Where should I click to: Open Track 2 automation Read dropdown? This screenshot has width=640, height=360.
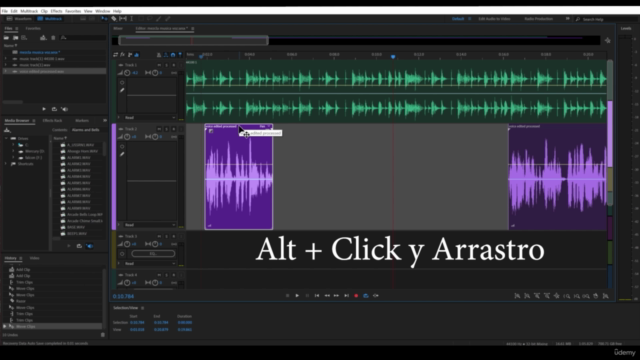[150, 225]
